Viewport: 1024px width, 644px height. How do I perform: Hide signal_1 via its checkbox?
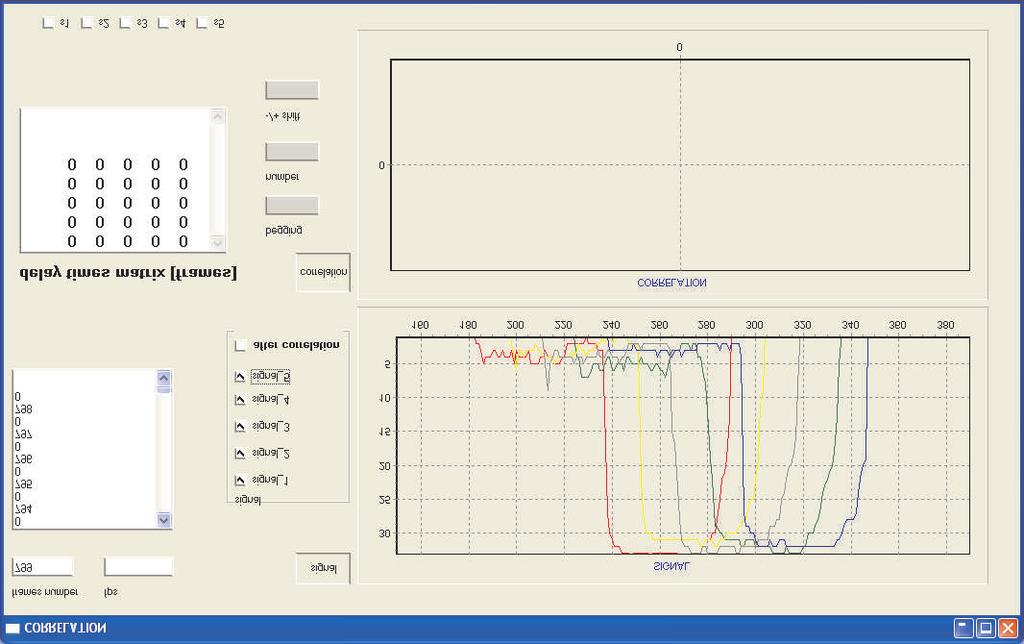click(x=240, y=480)
